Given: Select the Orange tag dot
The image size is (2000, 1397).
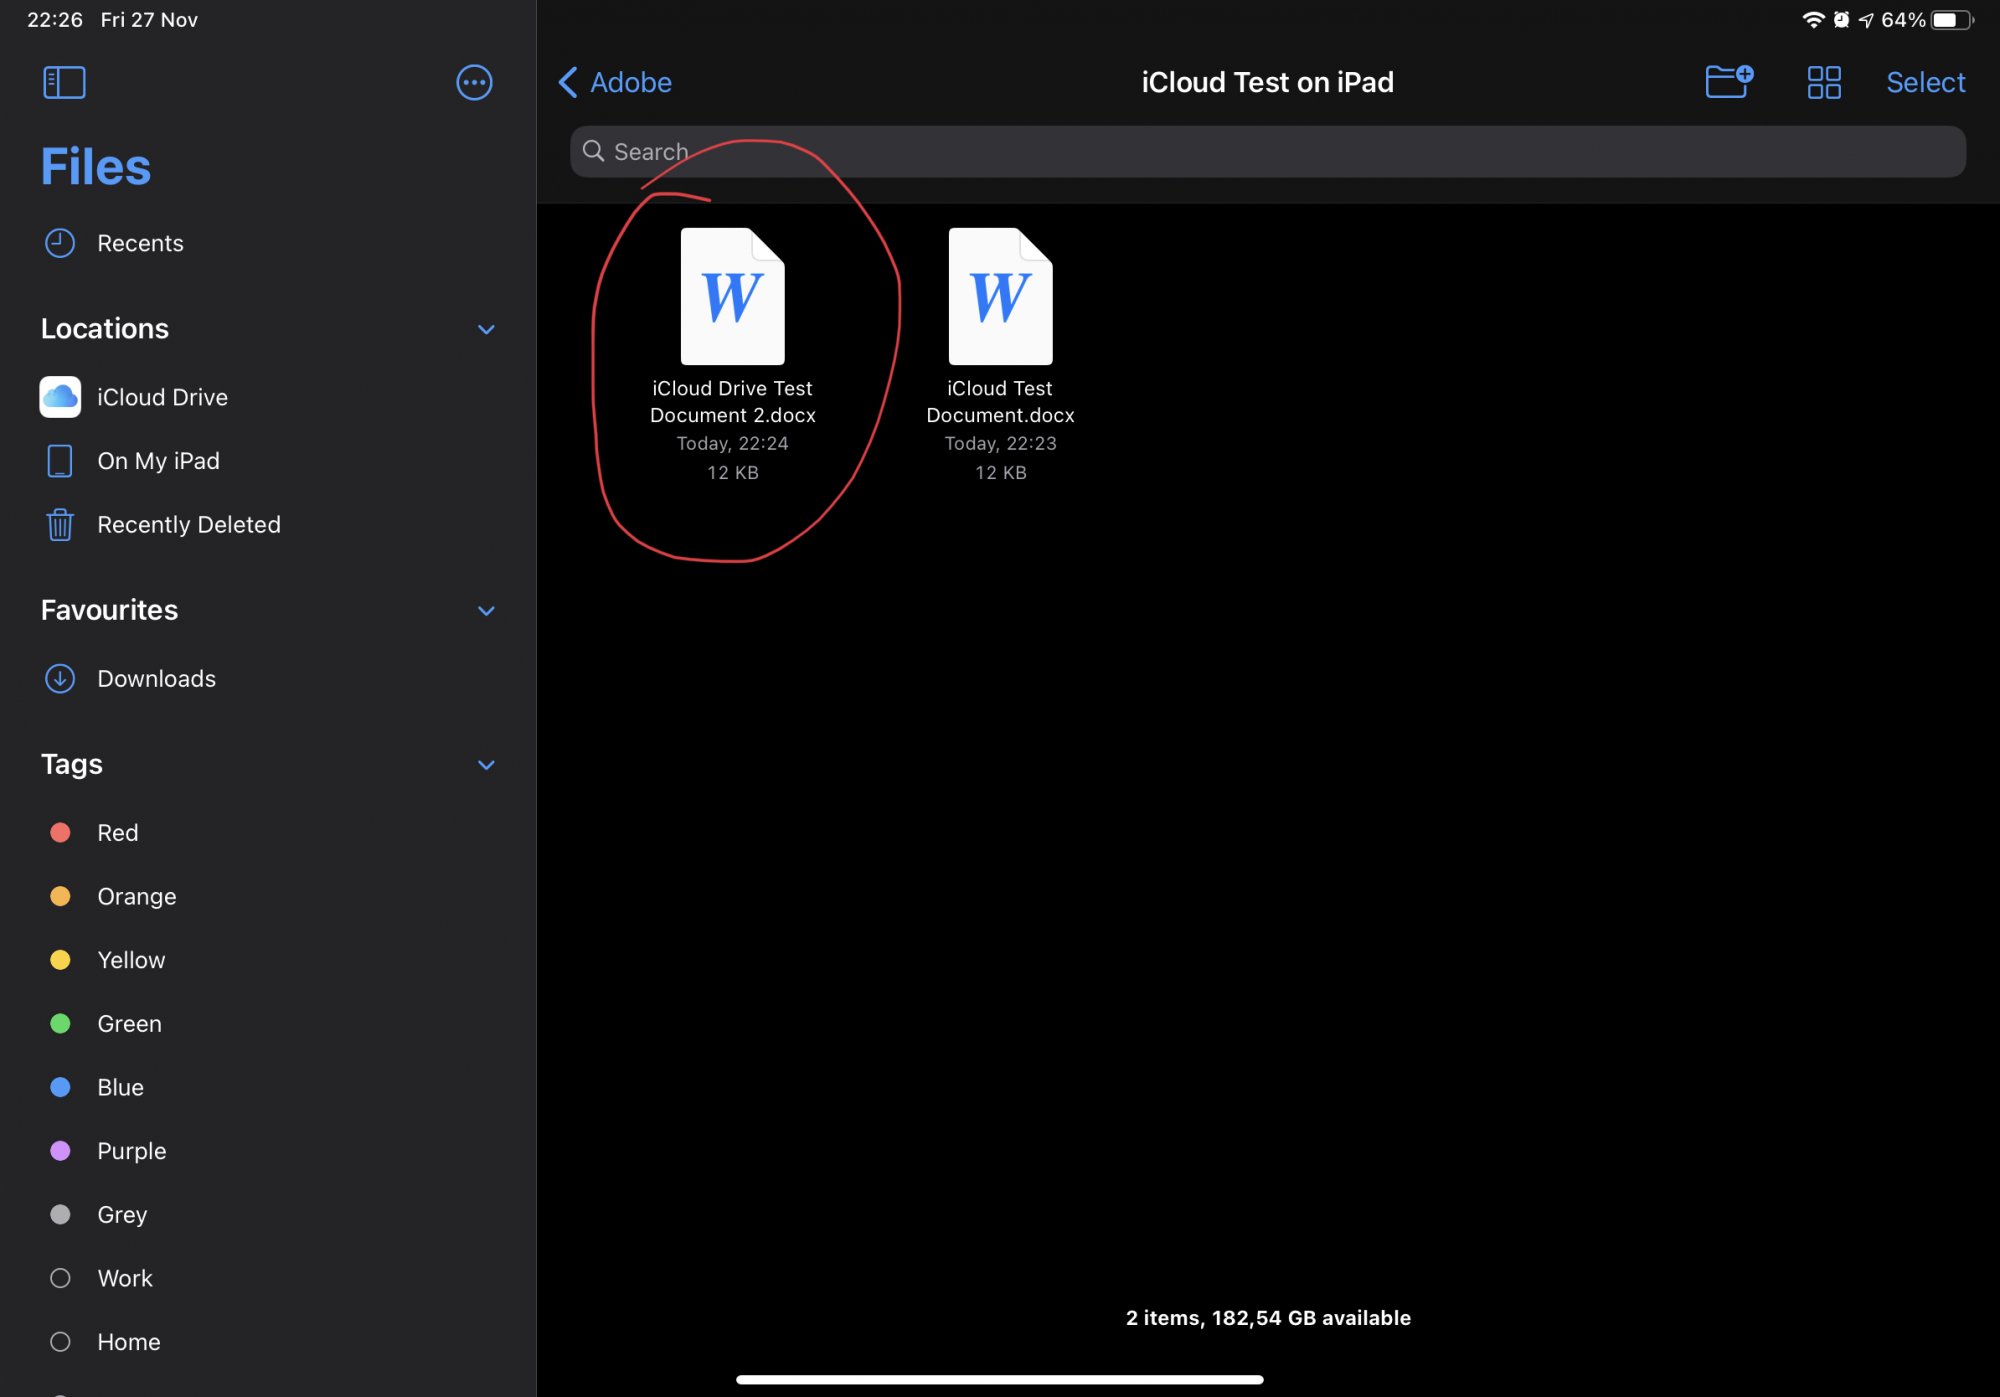Looking at the screenshot, I should pos(60,896).
